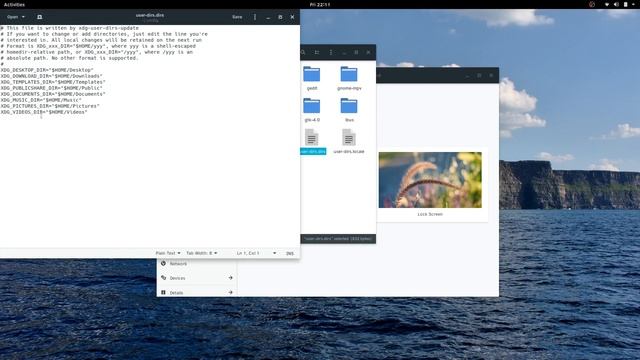Open the Plain Text language dropdown
This screenshot has width=640, height=360.
168,253
